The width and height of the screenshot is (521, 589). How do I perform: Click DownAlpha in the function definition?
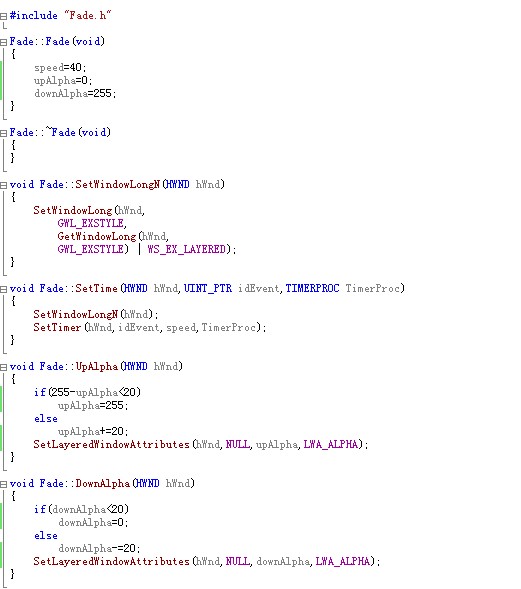[103, 483]
